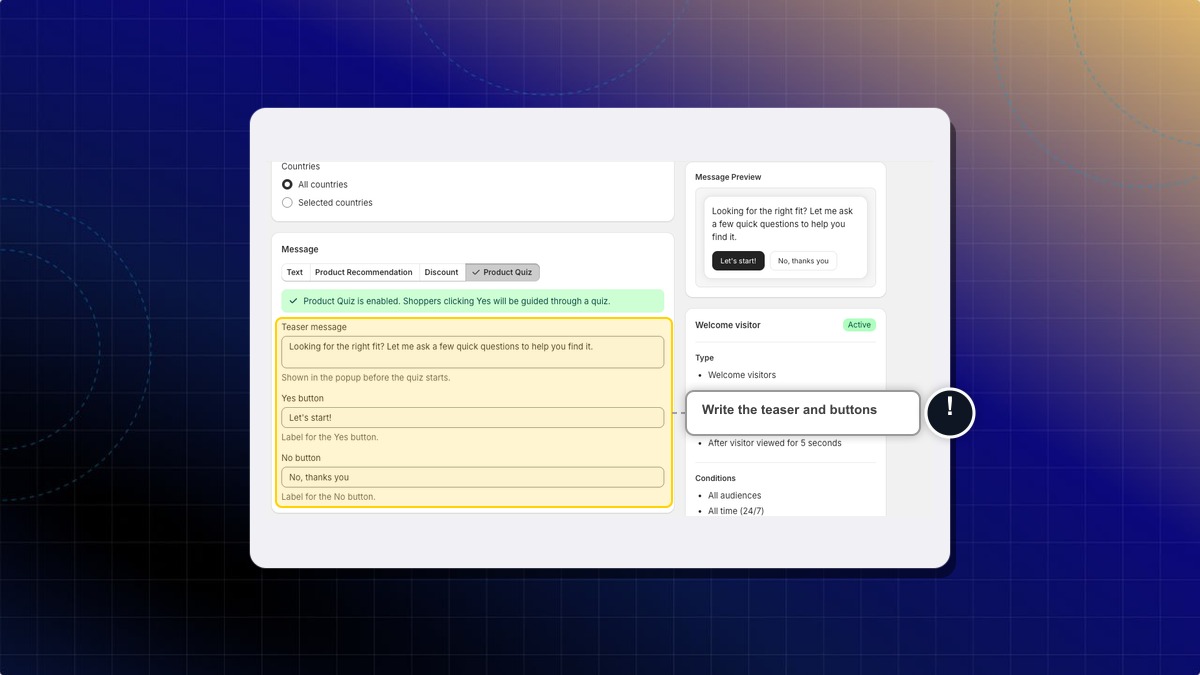
Task: Click the All audiences condition
Action: (x=734, y=496)
